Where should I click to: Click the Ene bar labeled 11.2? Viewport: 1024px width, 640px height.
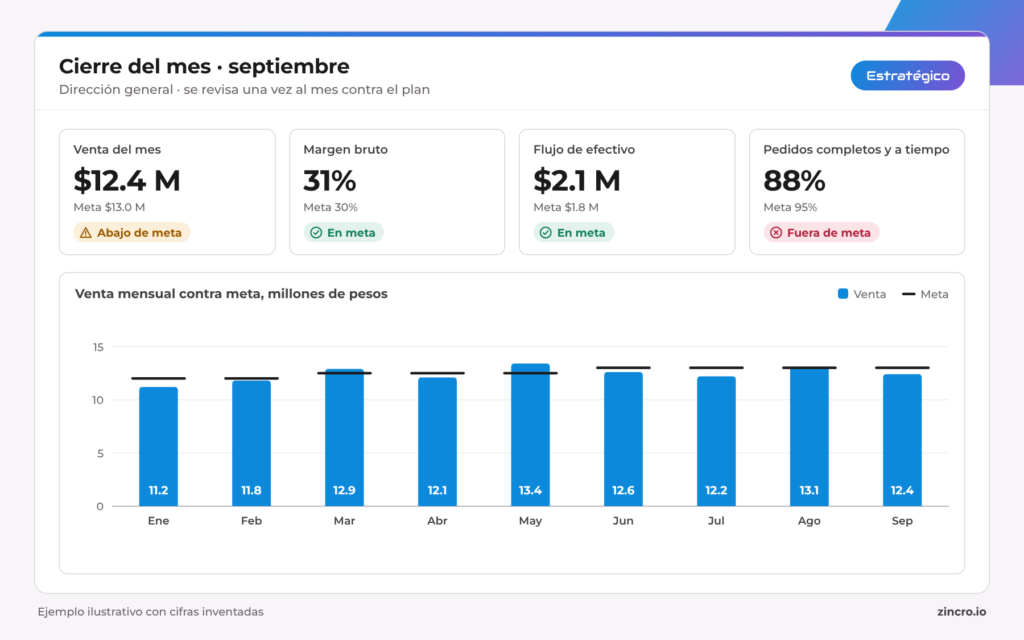click(x=159, y=447)
